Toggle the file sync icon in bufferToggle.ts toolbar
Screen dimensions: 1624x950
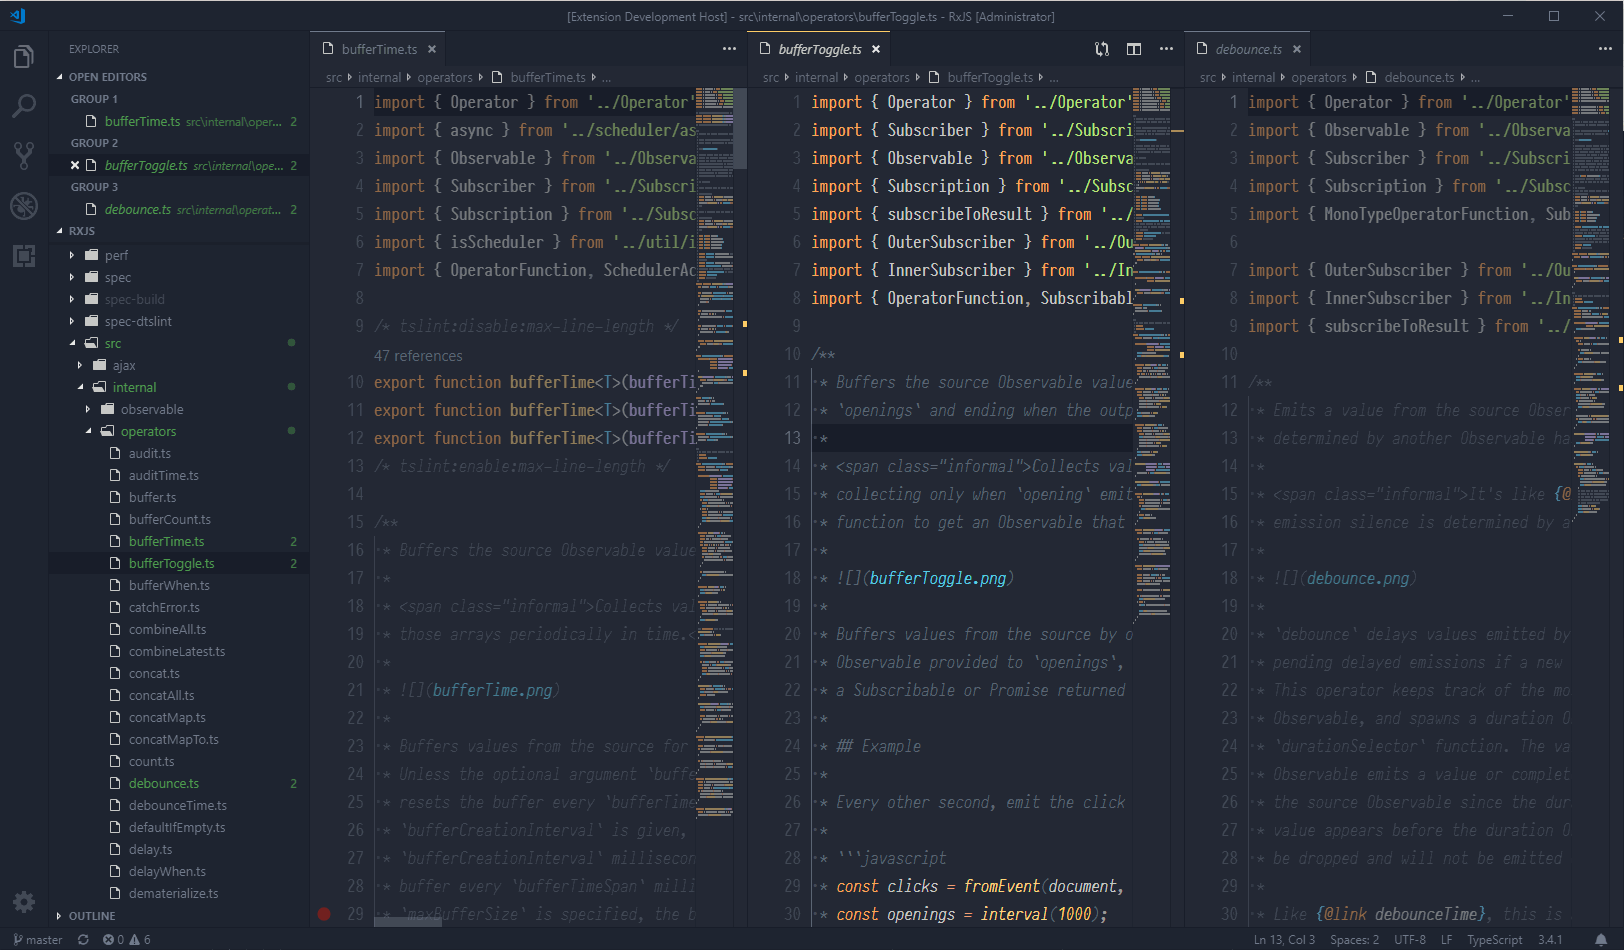[1101, 48]
